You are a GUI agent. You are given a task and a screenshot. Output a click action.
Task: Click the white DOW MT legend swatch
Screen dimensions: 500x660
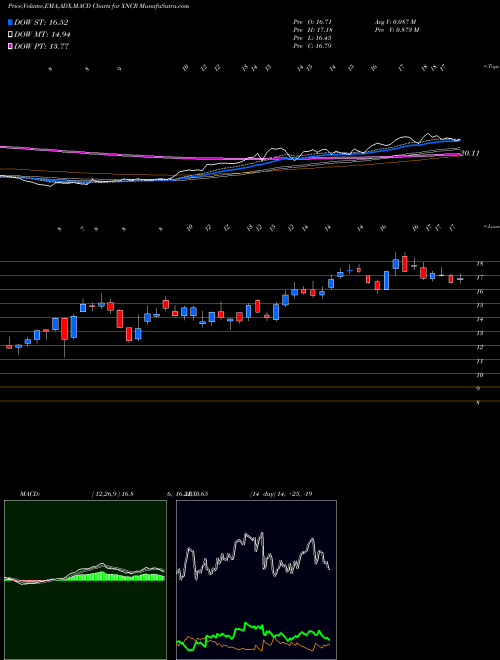11,35
